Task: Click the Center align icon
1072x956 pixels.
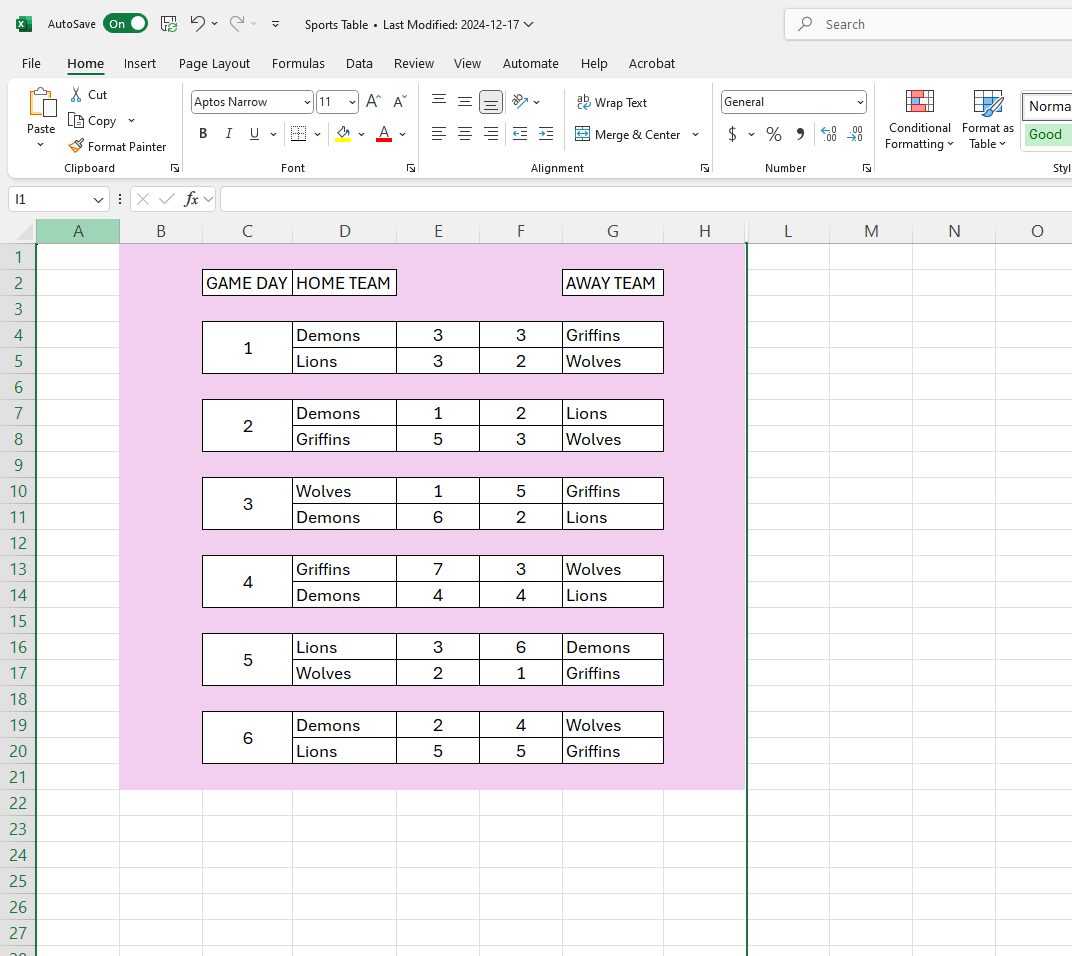Action: [465, 134]
